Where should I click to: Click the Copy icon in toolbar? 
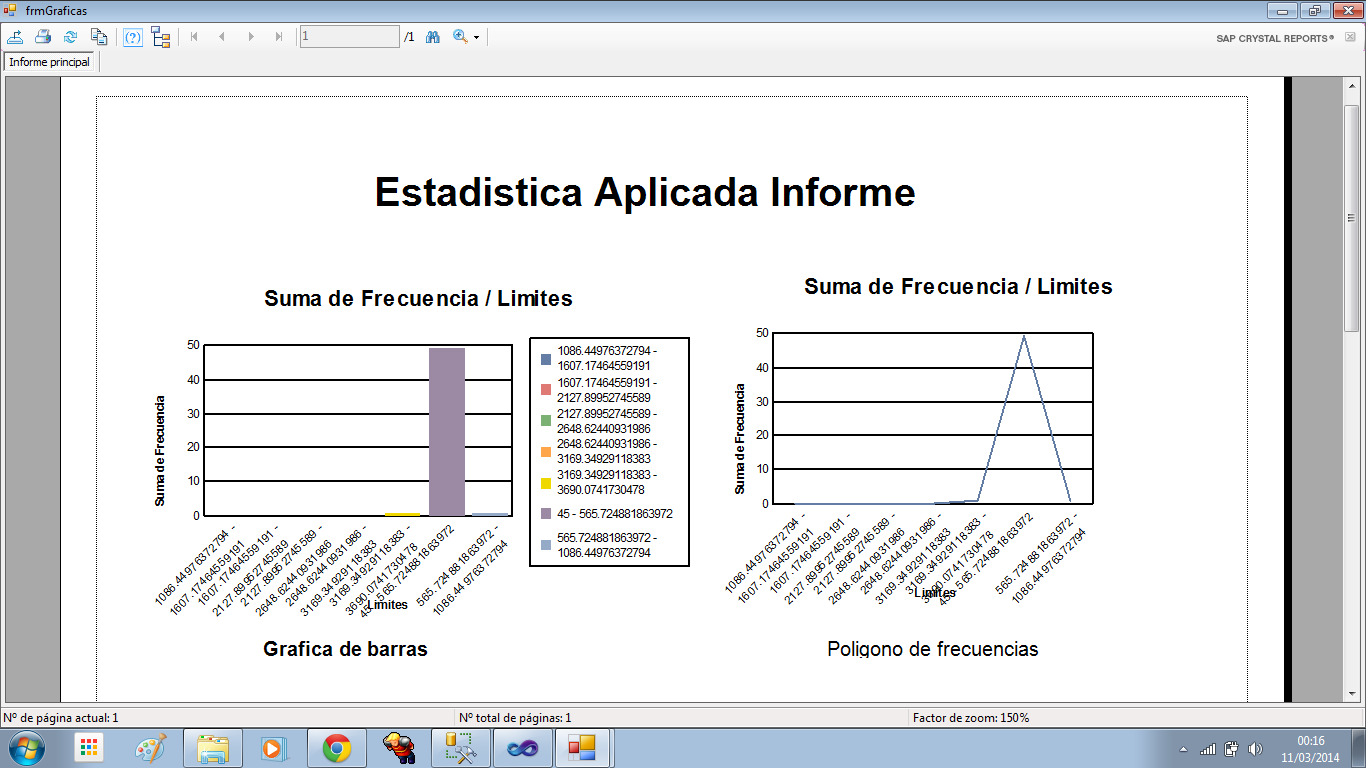tap(99, 37)
